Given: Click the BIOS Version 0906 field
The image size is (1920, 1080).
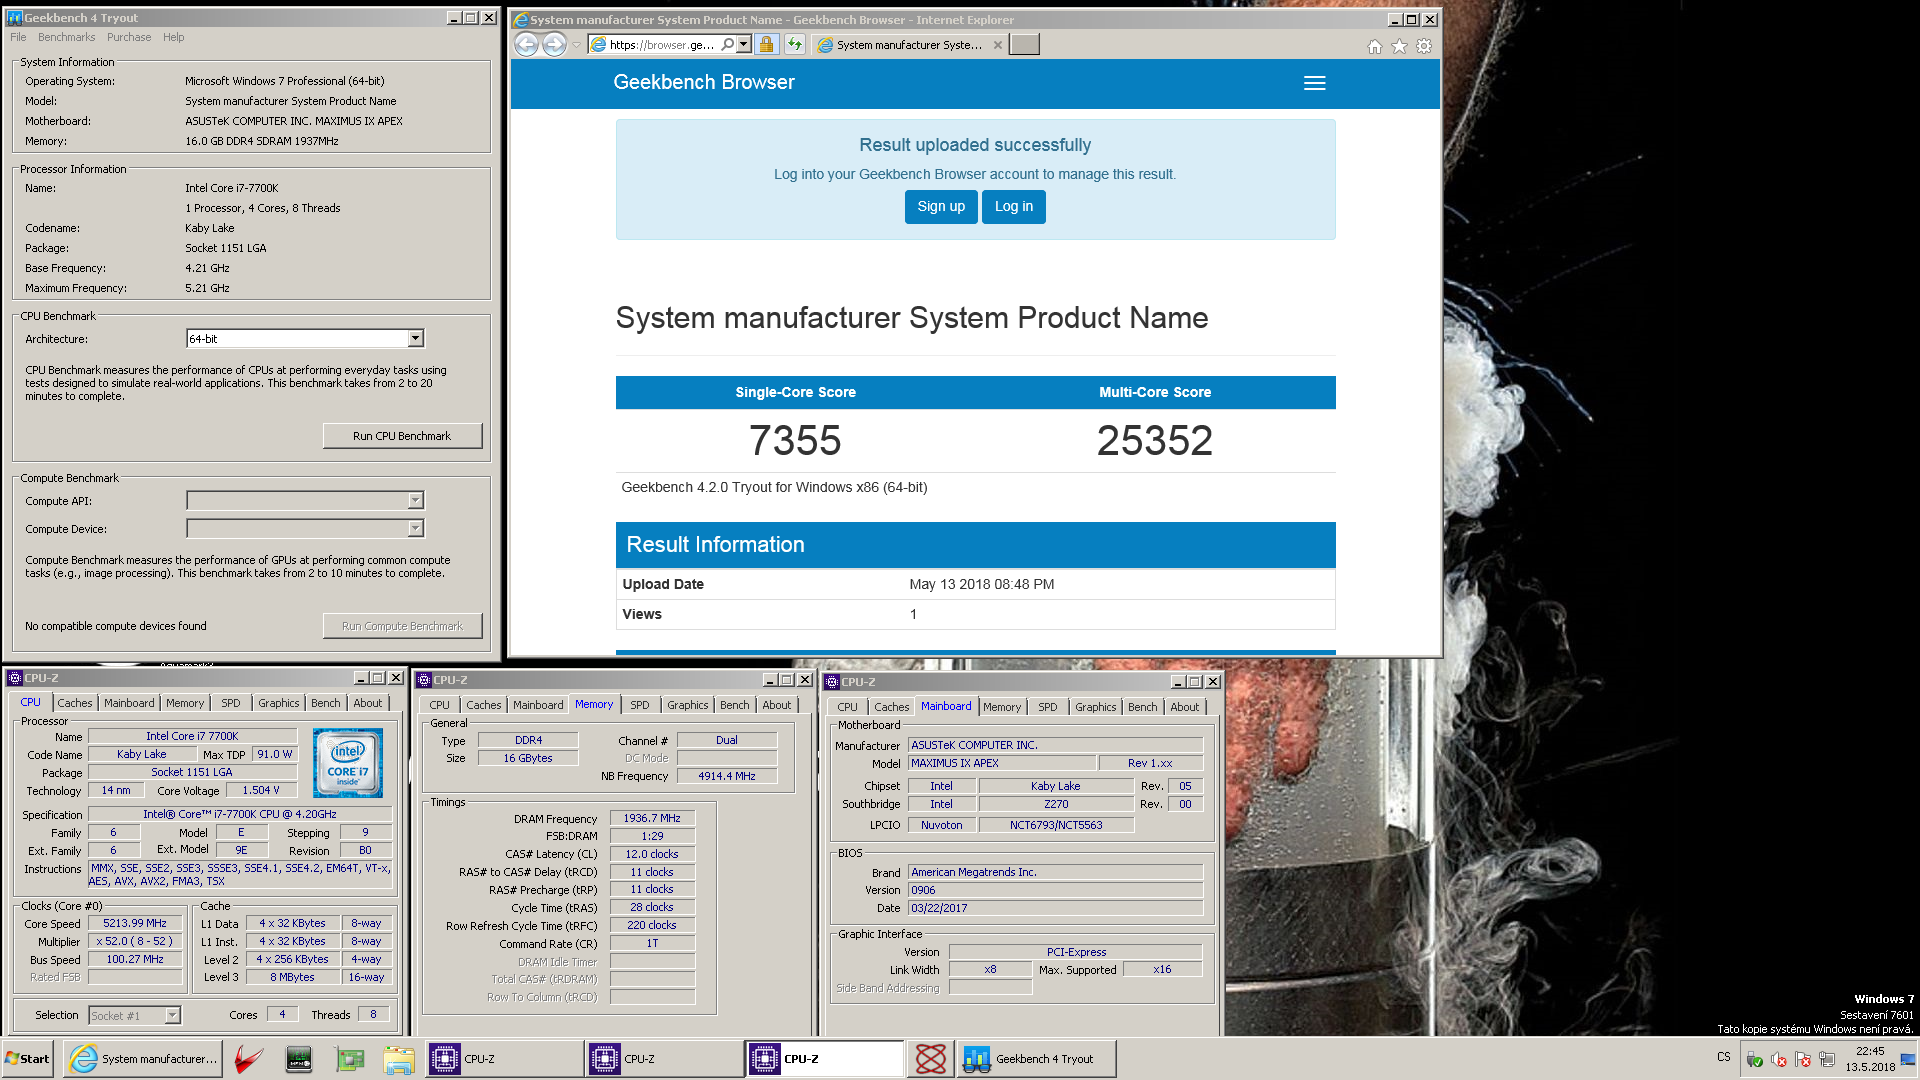Looking at the screenshot, I should pyautogui.click(x=1055, y=890).
